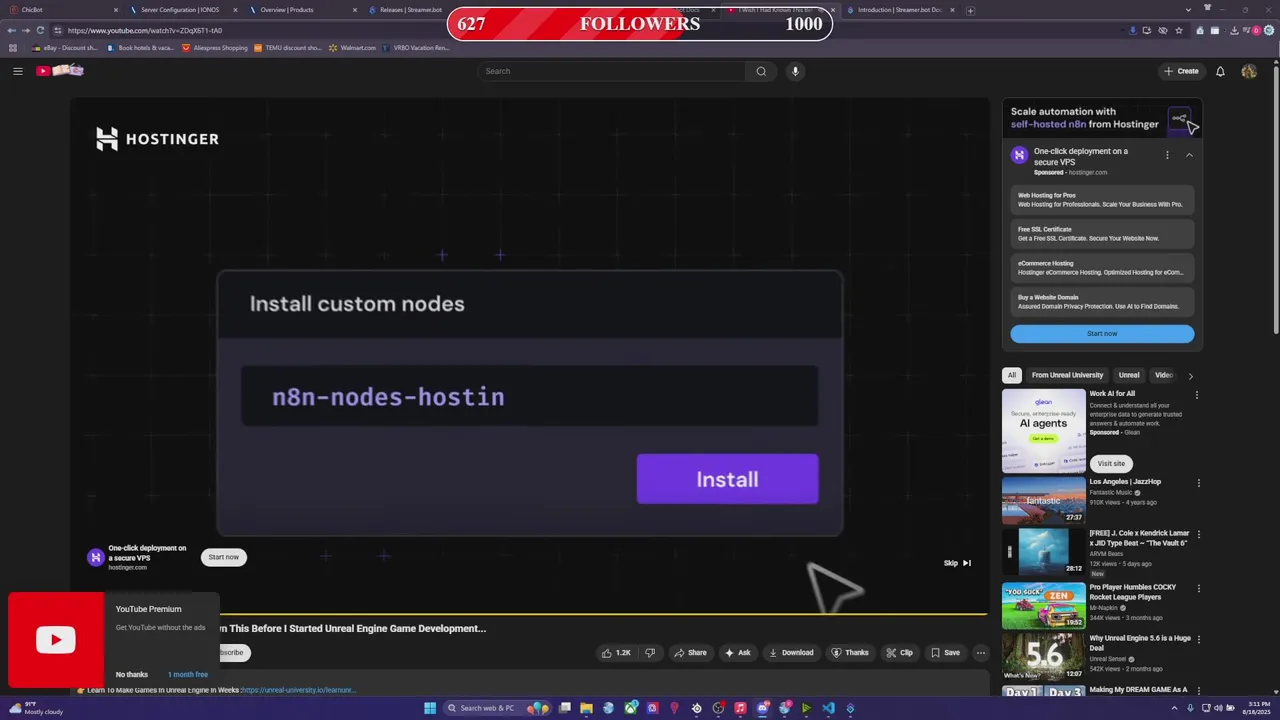Open options for Unreal Engine 5.6 video
Image resolution: width=1280 pixels, height=720 pixels.
coord(1198,639)
